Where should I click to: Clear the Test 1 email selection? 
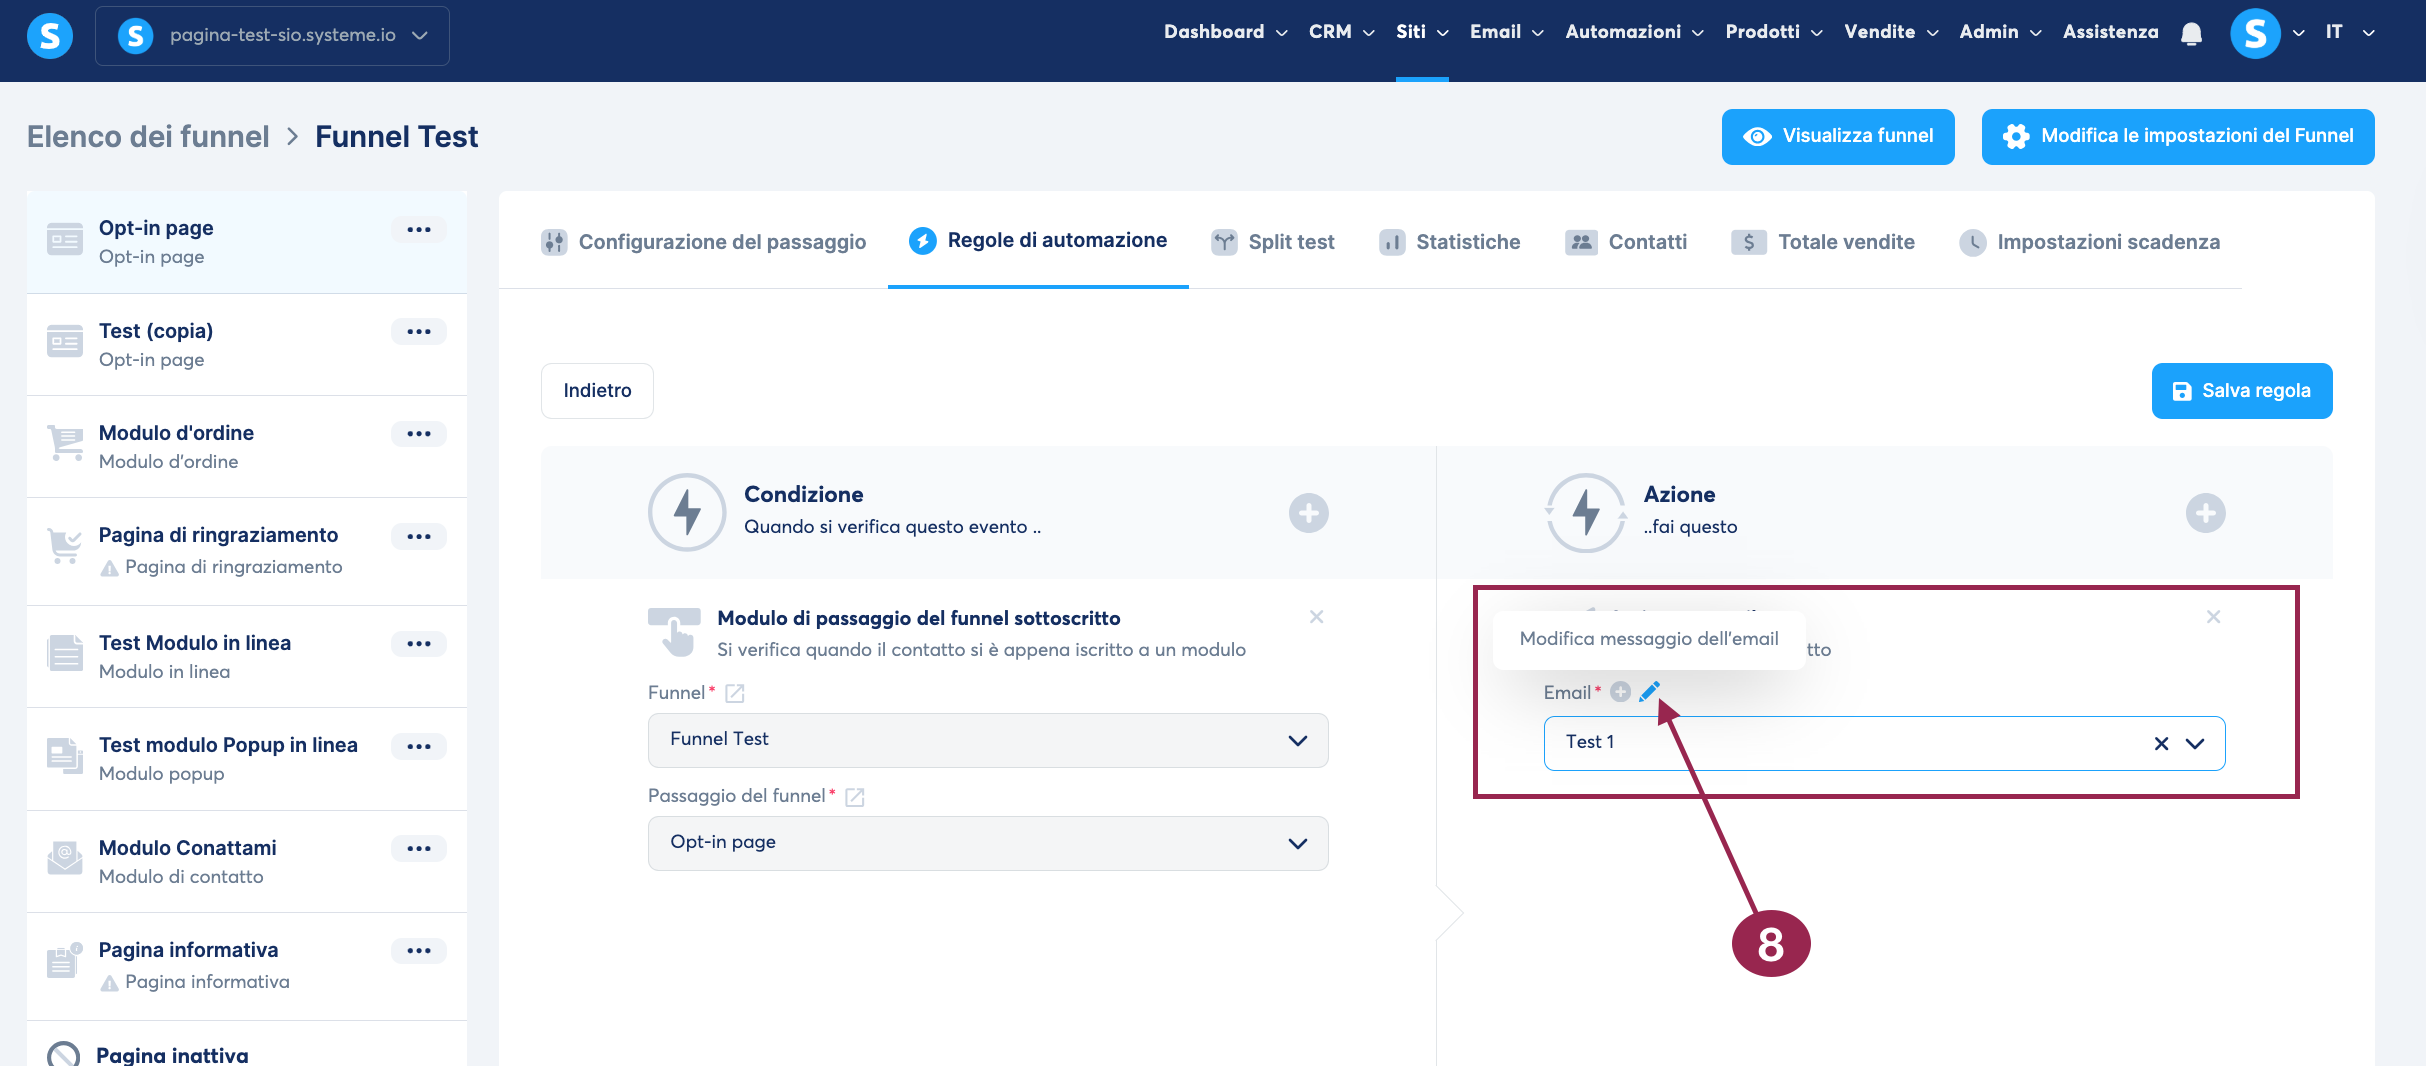pos(2161,743)
